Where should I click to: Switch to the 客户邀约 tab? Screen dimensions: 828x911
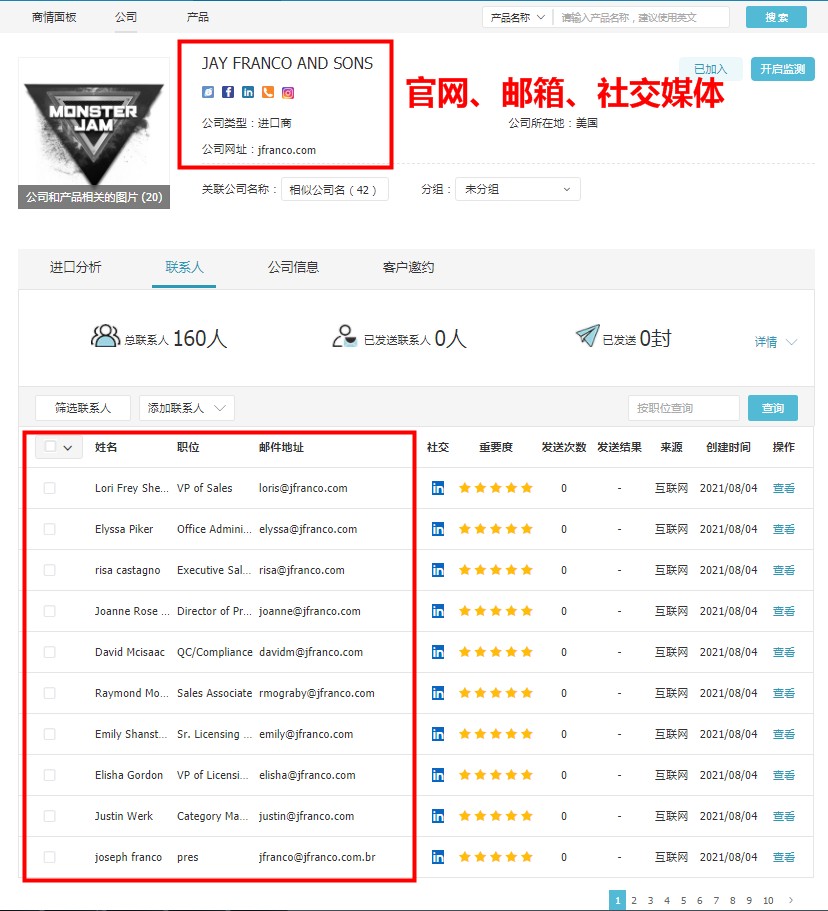click(408, 267)
